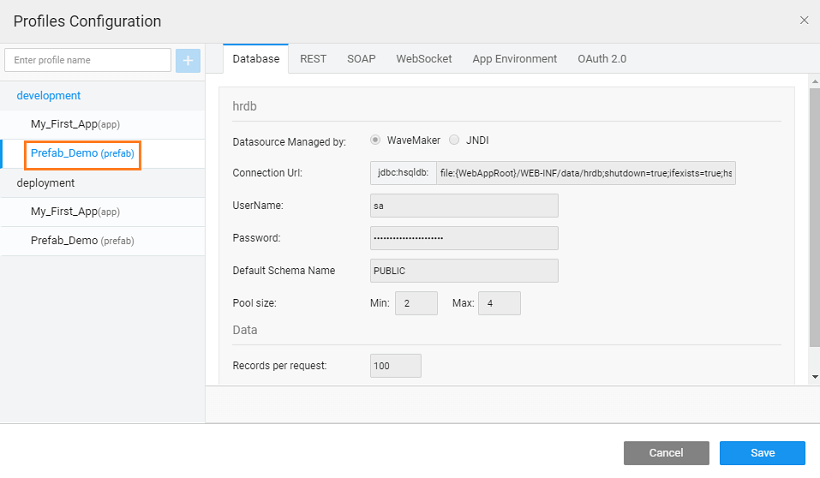820x478 pixels.
Task: Click the UserName input field
Action: click(x=464, y=205)
